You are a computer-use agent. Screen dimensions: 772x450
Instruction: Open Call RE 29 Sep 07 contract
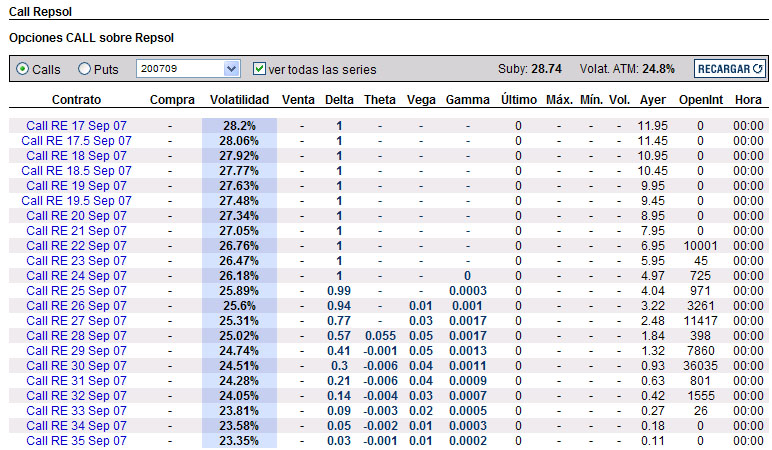pos(76,351)
